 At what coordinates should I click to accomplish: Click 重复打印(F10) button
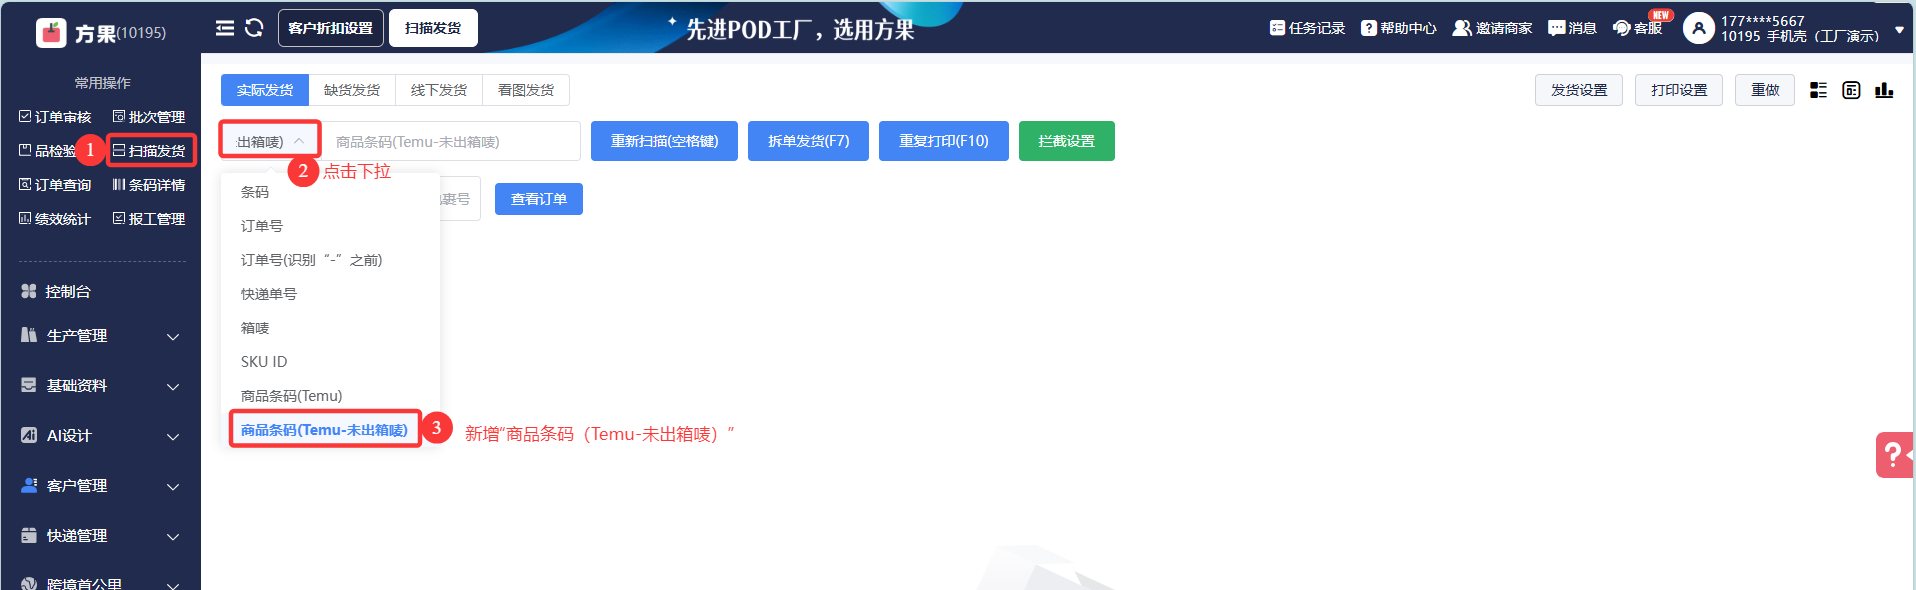[x=944, y=141]
